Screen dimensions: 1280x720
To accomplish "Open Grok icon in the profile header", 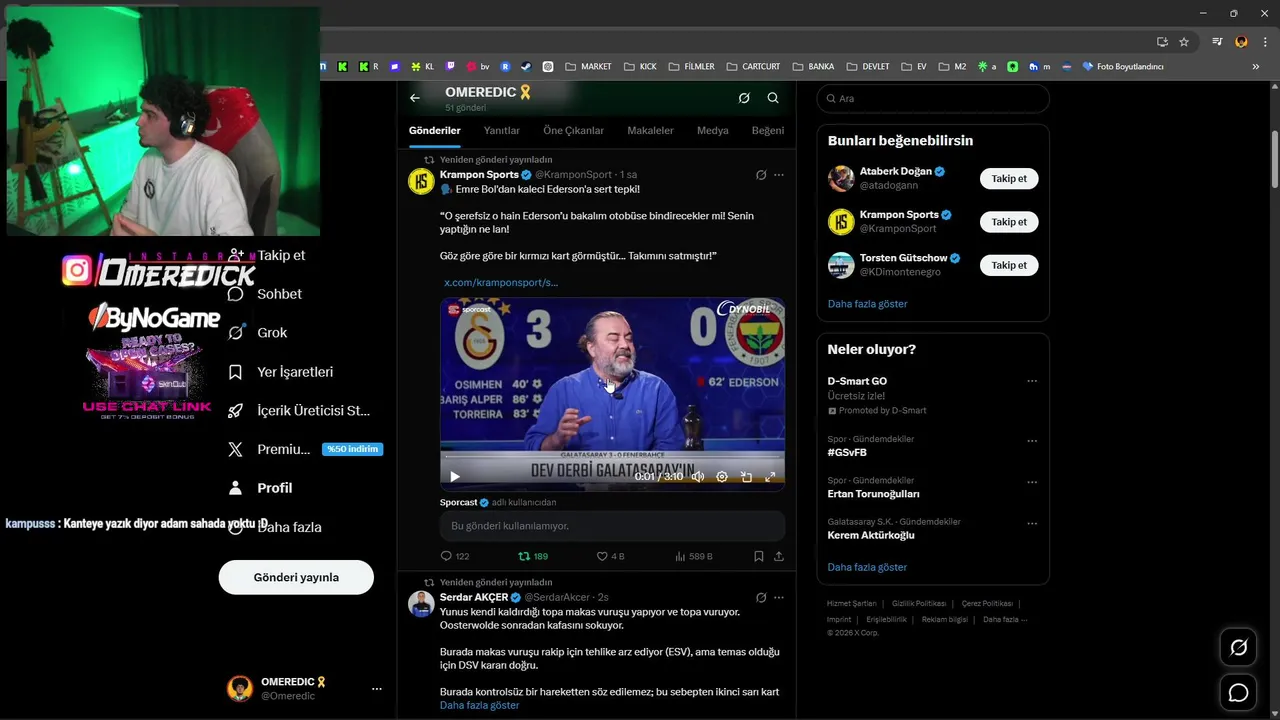I will click(744, 98).
